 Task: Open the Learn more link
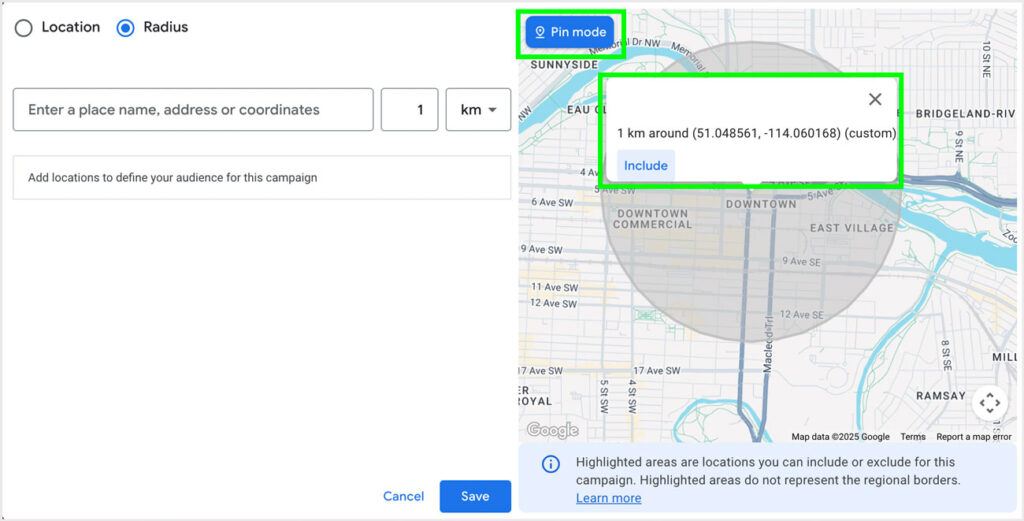pos(608,498)
